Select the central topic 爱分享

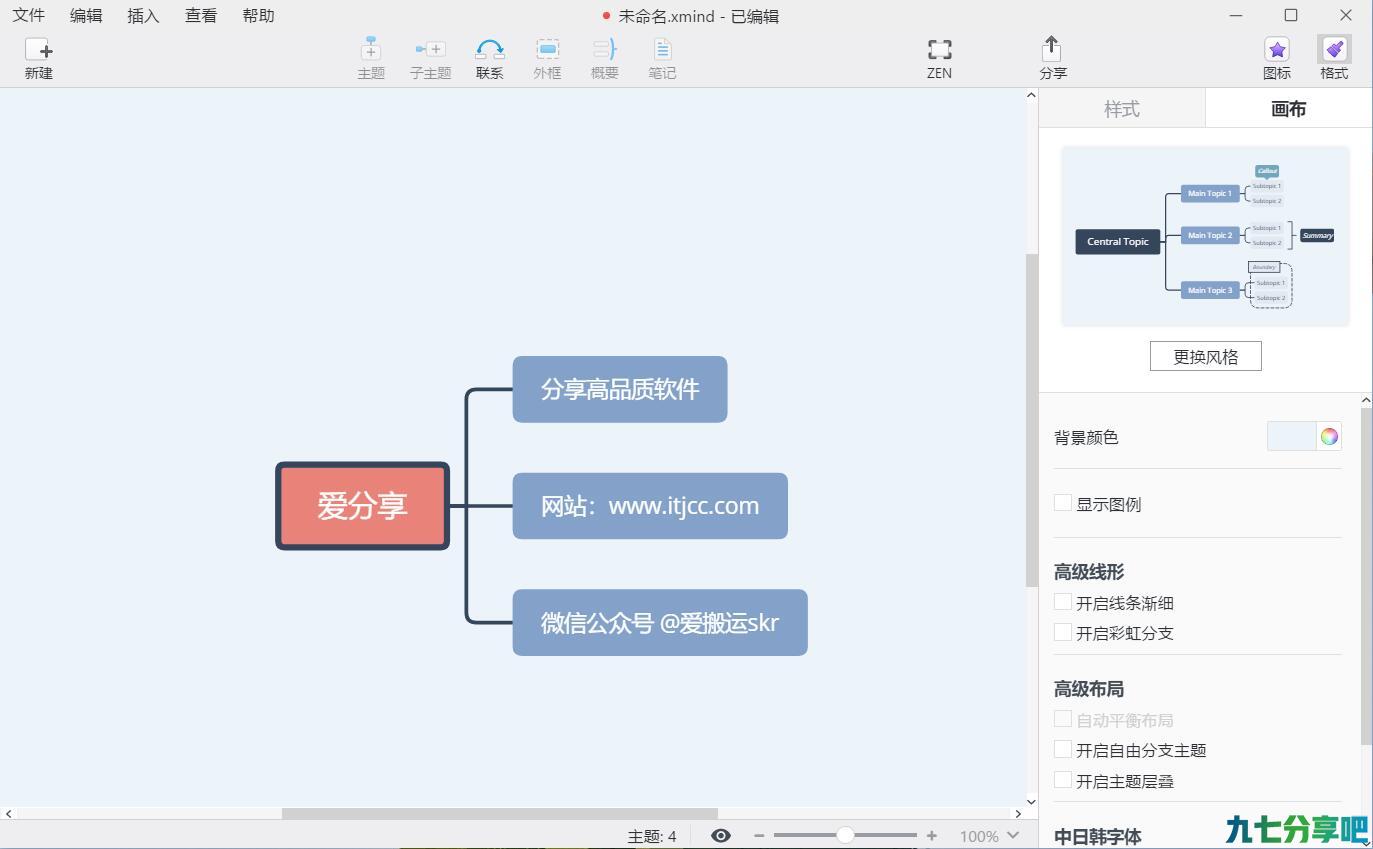click(362, 505)
